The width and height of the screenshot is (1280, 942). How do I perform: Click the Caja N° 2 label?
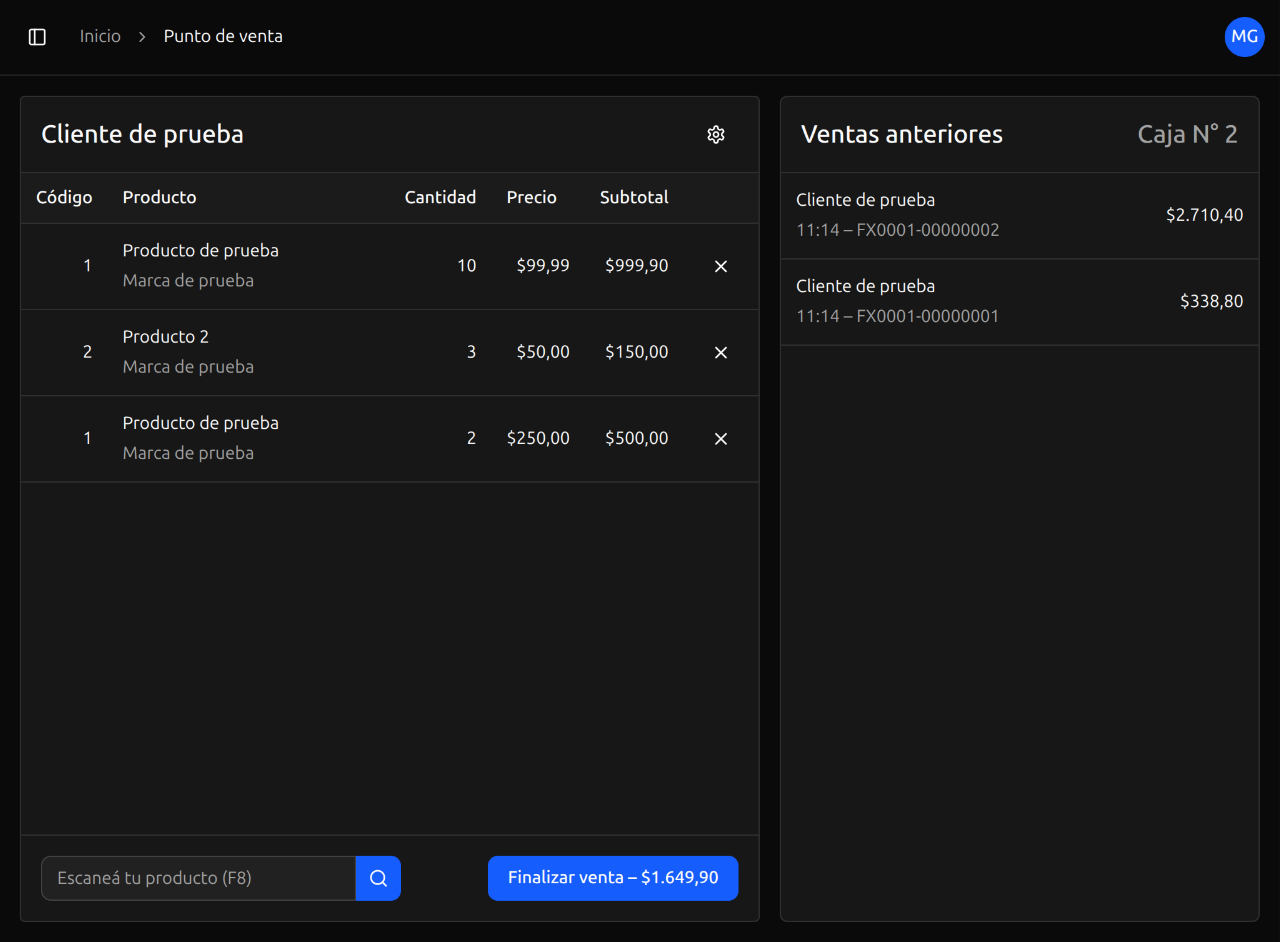tap(1187, 135)
